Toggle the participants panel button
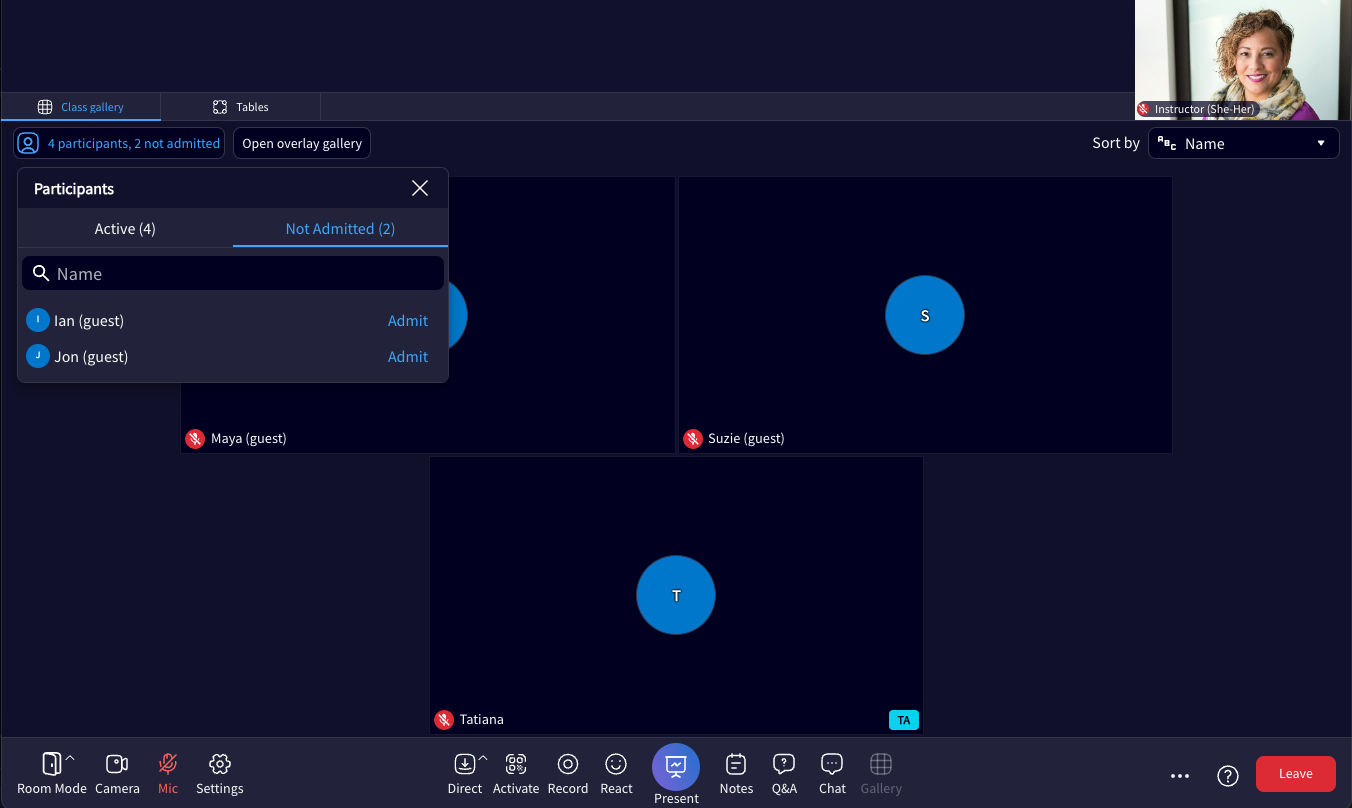1352x808 pixels. 119,143
